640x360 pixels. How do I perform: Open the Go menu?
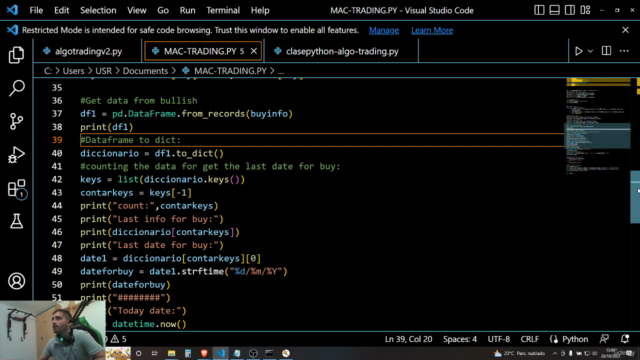163,10
